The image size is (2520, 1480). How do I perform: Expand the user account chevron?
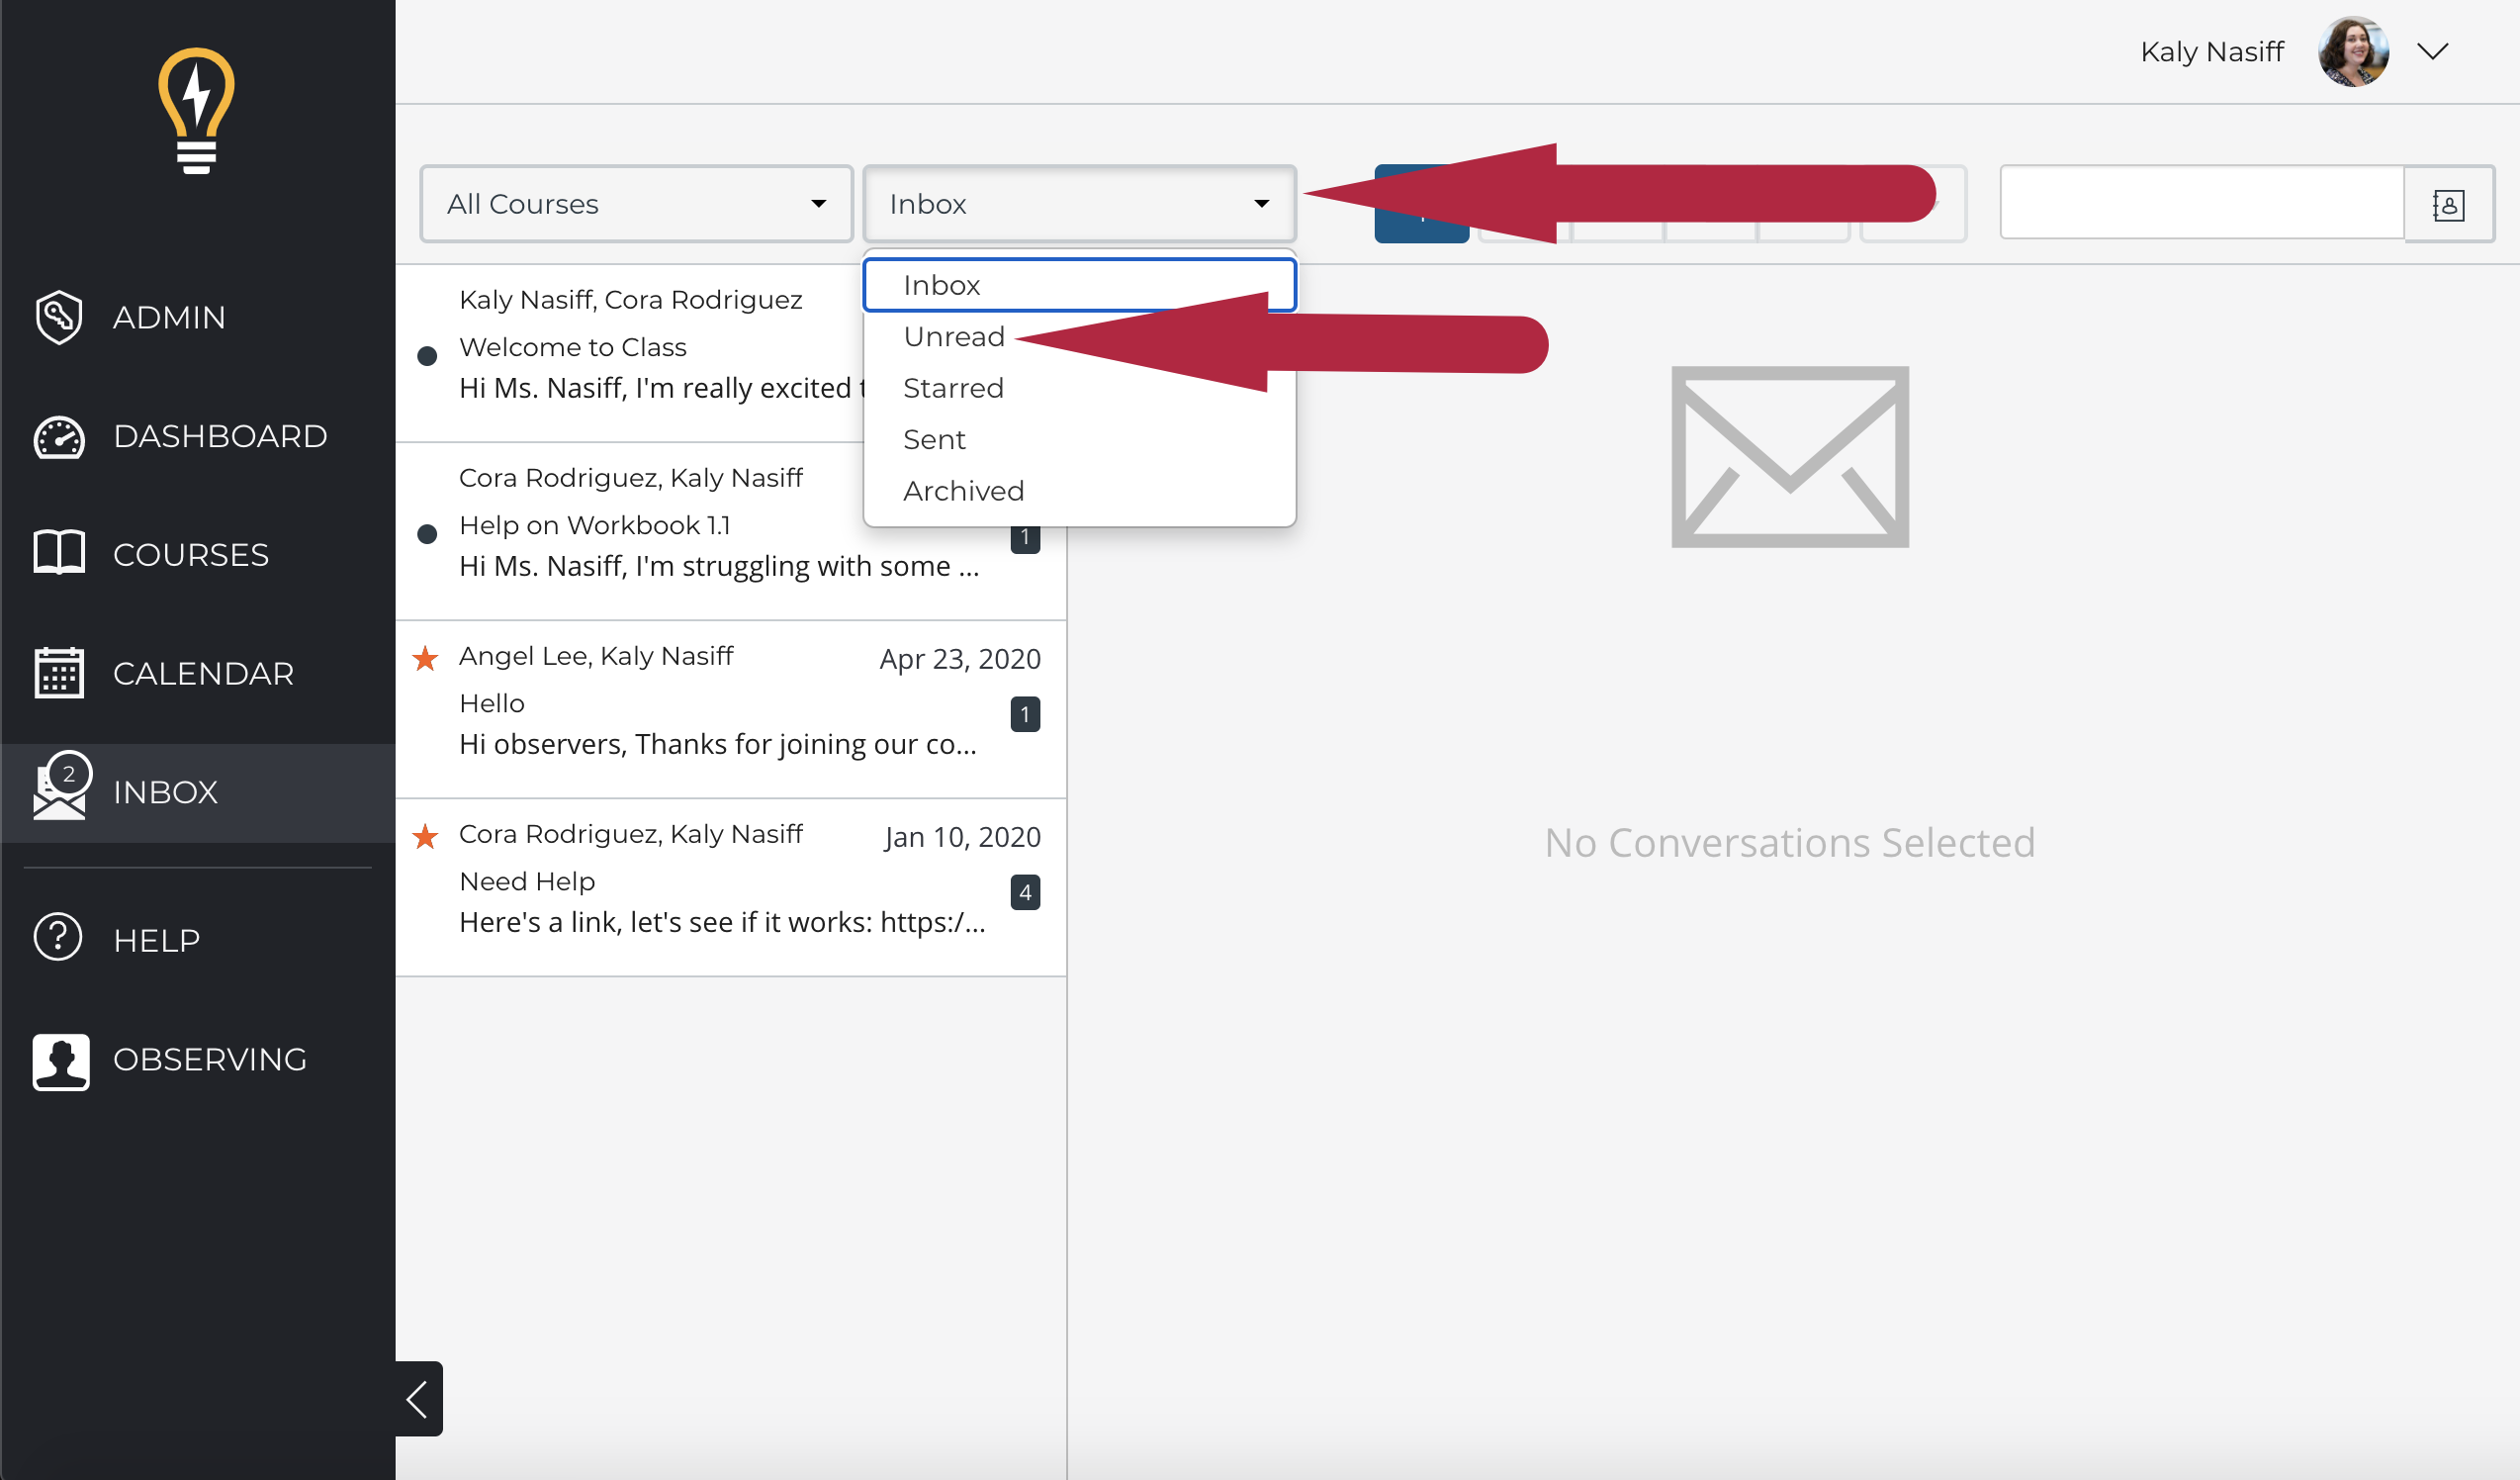point(2432,51)
